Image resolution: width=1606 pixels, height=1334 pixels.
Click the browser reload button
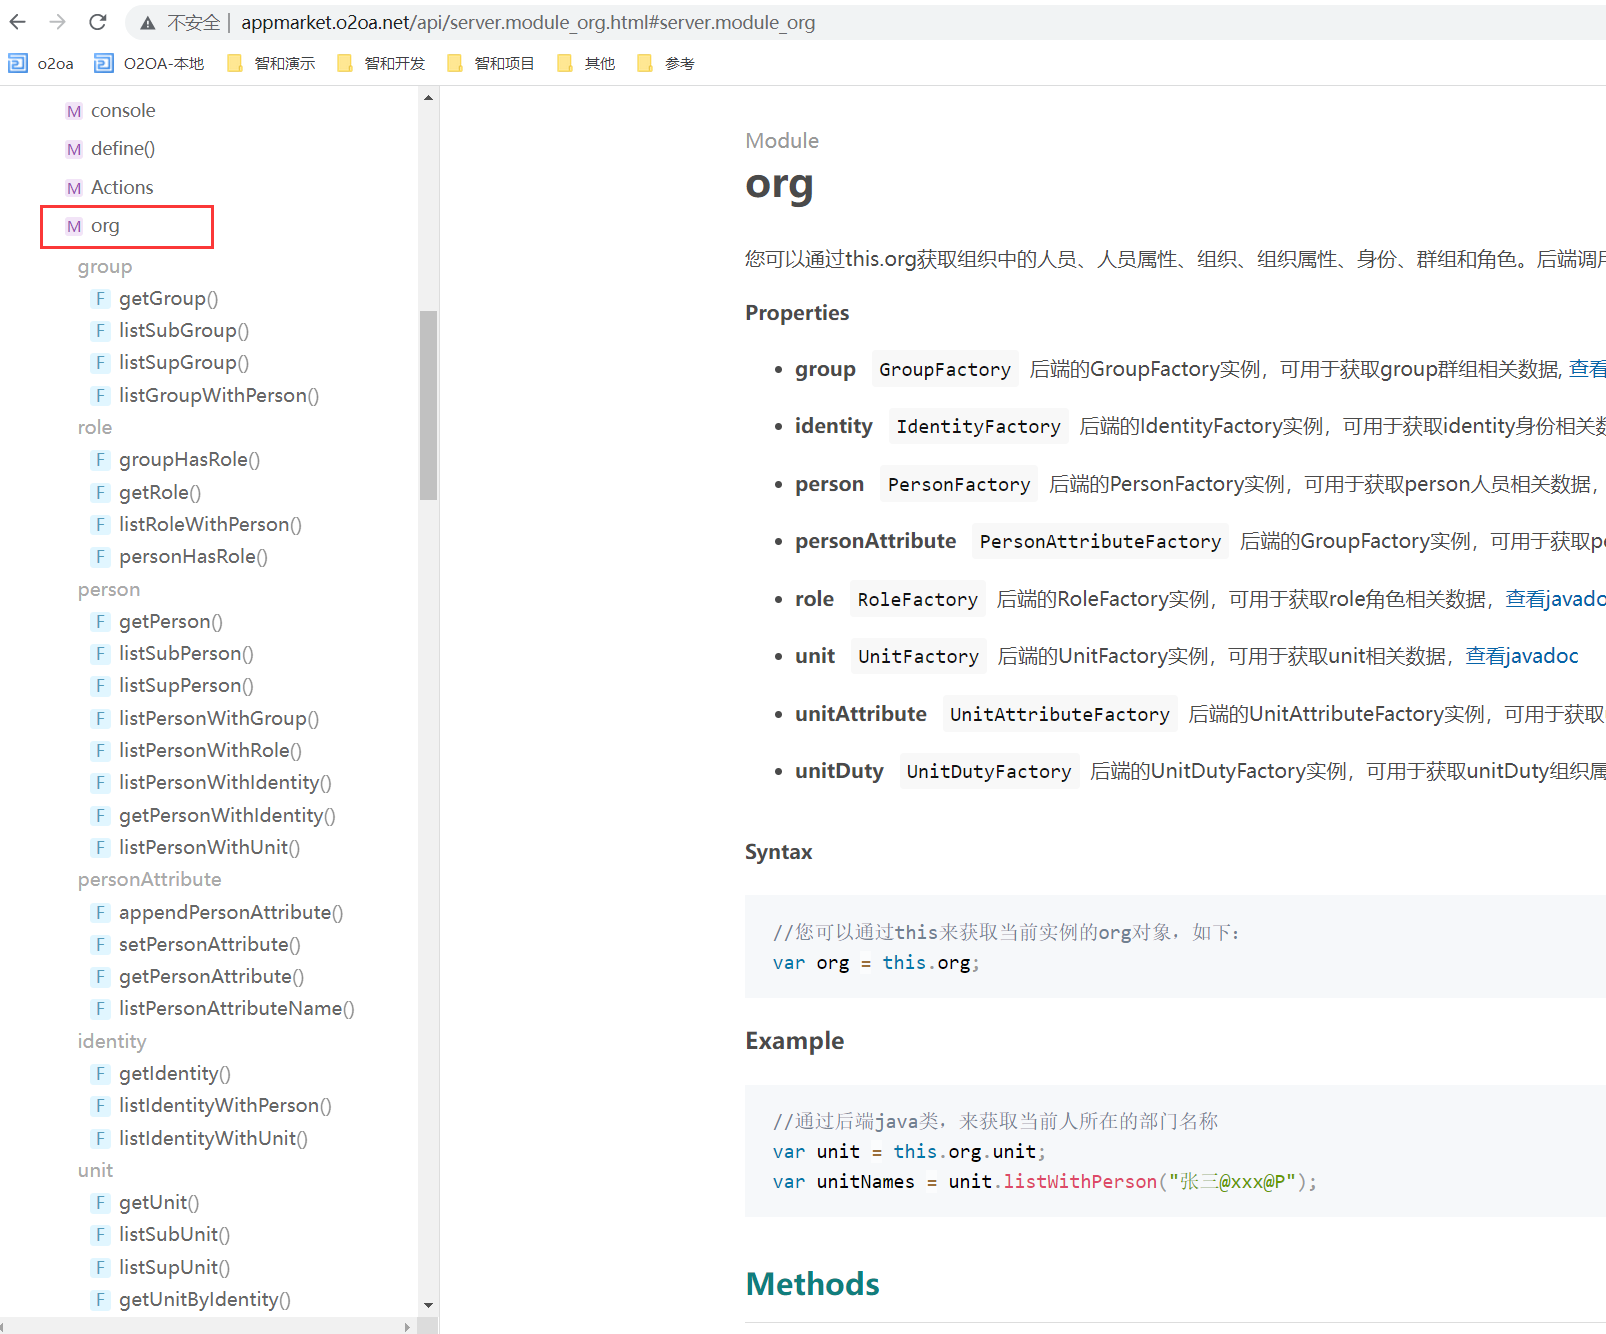(97, 22)
